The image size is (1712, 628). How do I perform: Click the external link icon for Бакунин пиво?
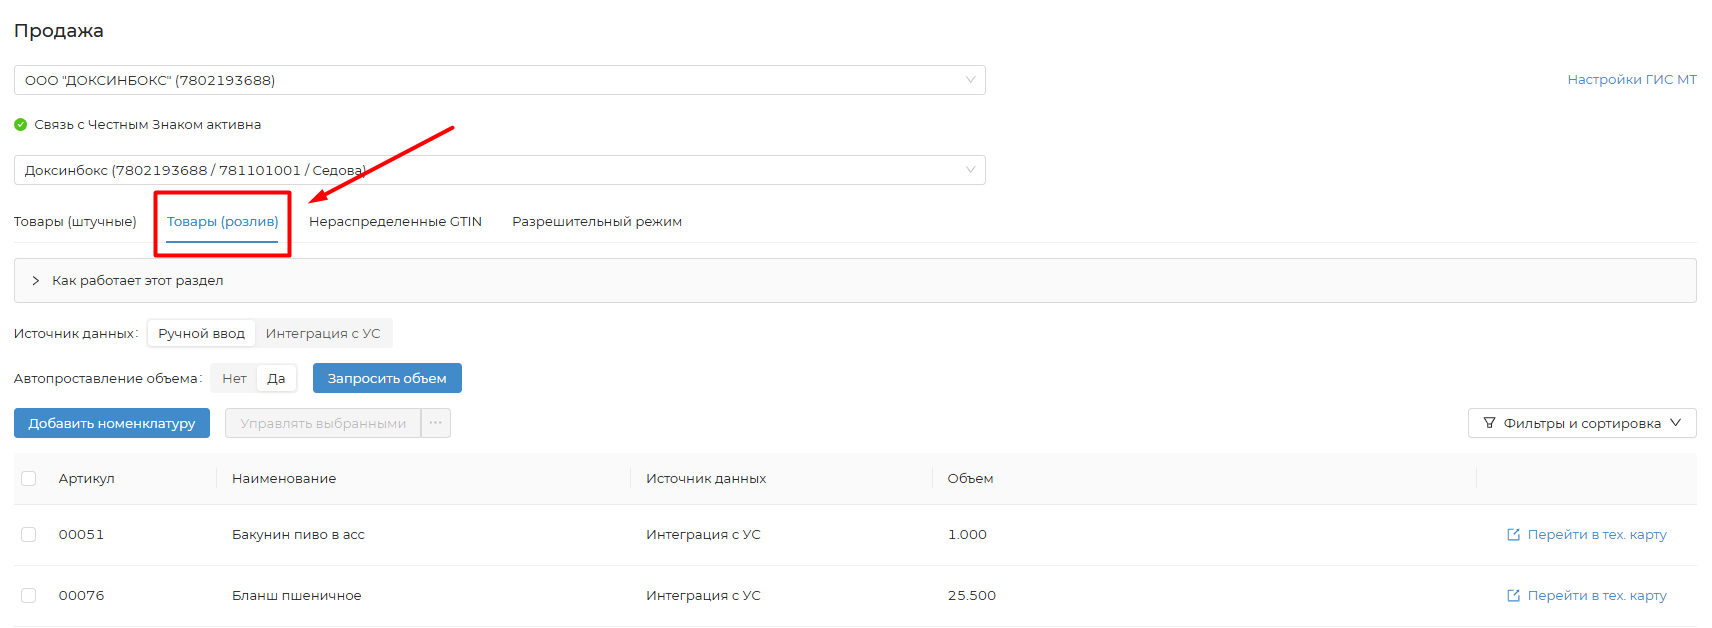pyautogui.click(x=1513, y=535)
